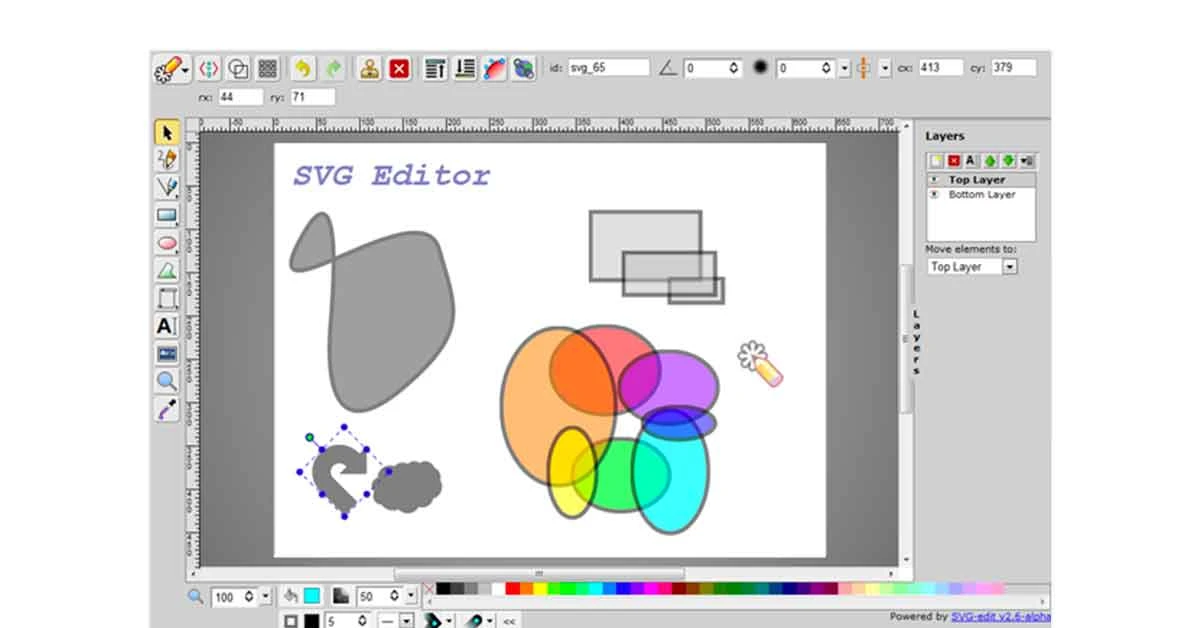The image size is (1200, 628).
Task: Toggle Bottom Layer visibility eye
Action: pos(934,193)
